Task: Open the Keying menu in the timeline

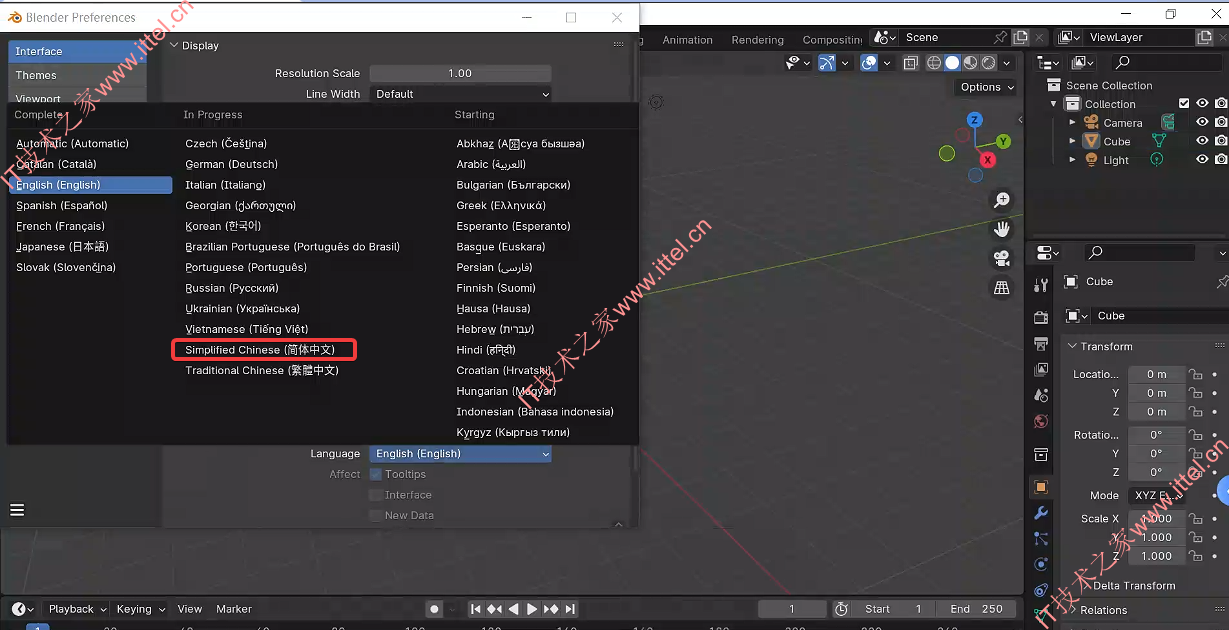Action: (x=140, y=609)
